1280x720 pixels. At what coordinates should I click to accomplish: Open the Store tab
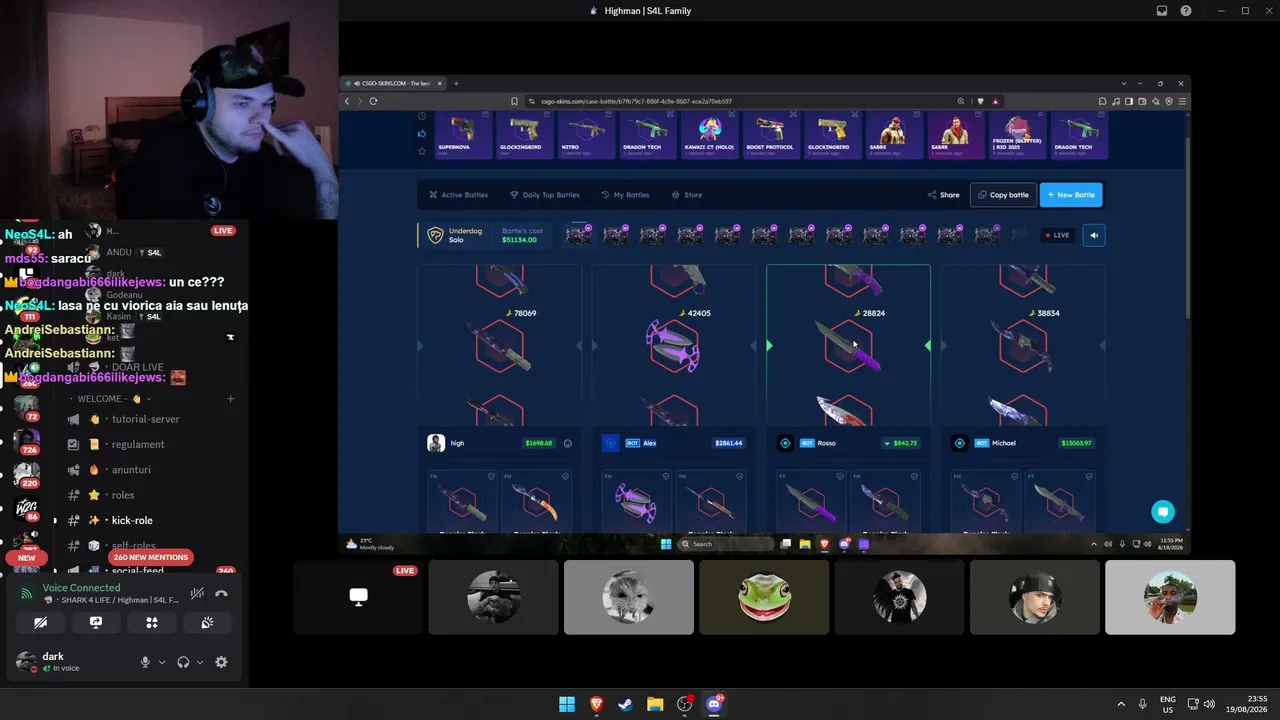pos(687,195)
